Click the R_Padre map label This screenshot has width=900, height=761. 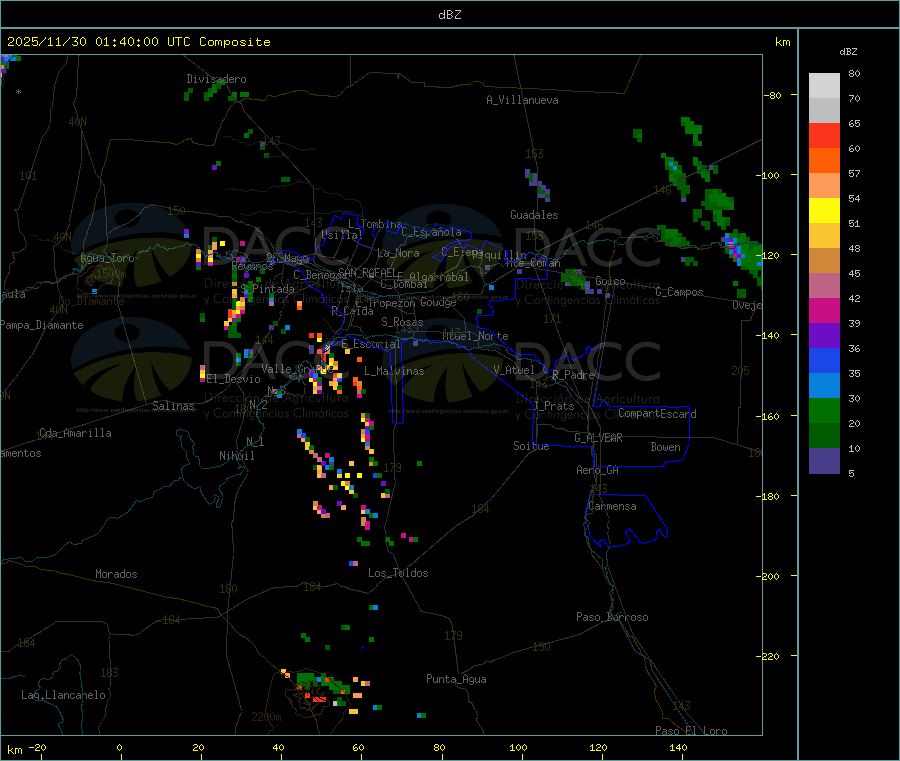[x=573, y=375]
